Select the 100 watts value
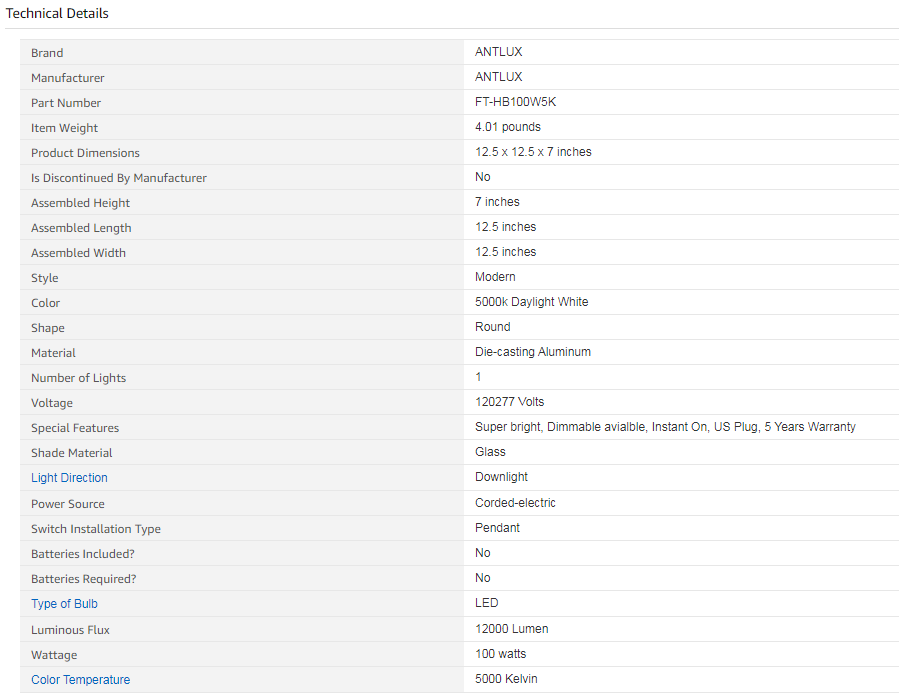899x694 pixels. coord(501,654)
